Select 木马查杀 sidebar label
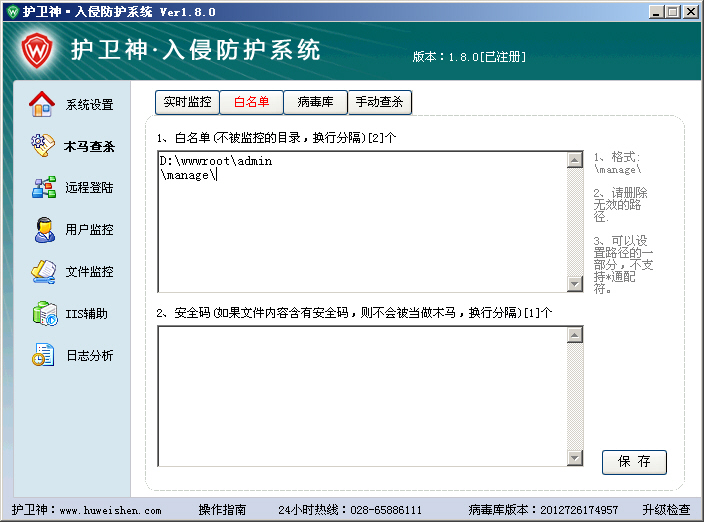Viewport: 704px width, 522px height. (x=89, y=146)
